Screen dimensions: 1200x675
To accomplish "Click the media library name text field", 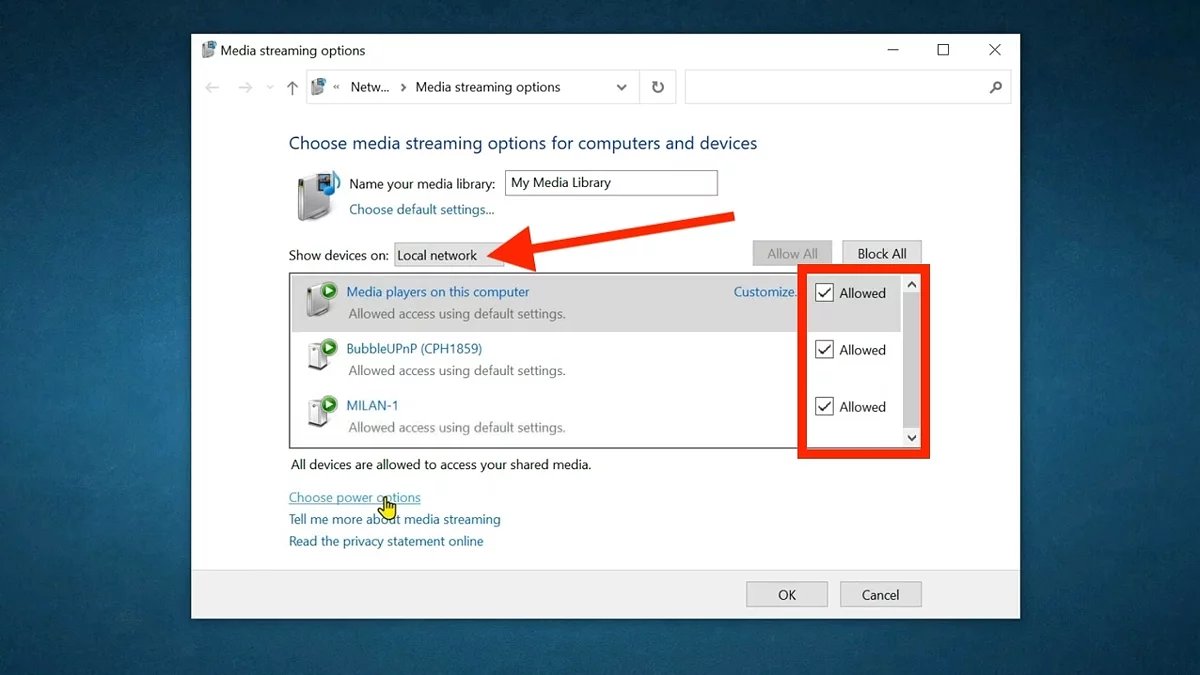I will pos(611,183).
